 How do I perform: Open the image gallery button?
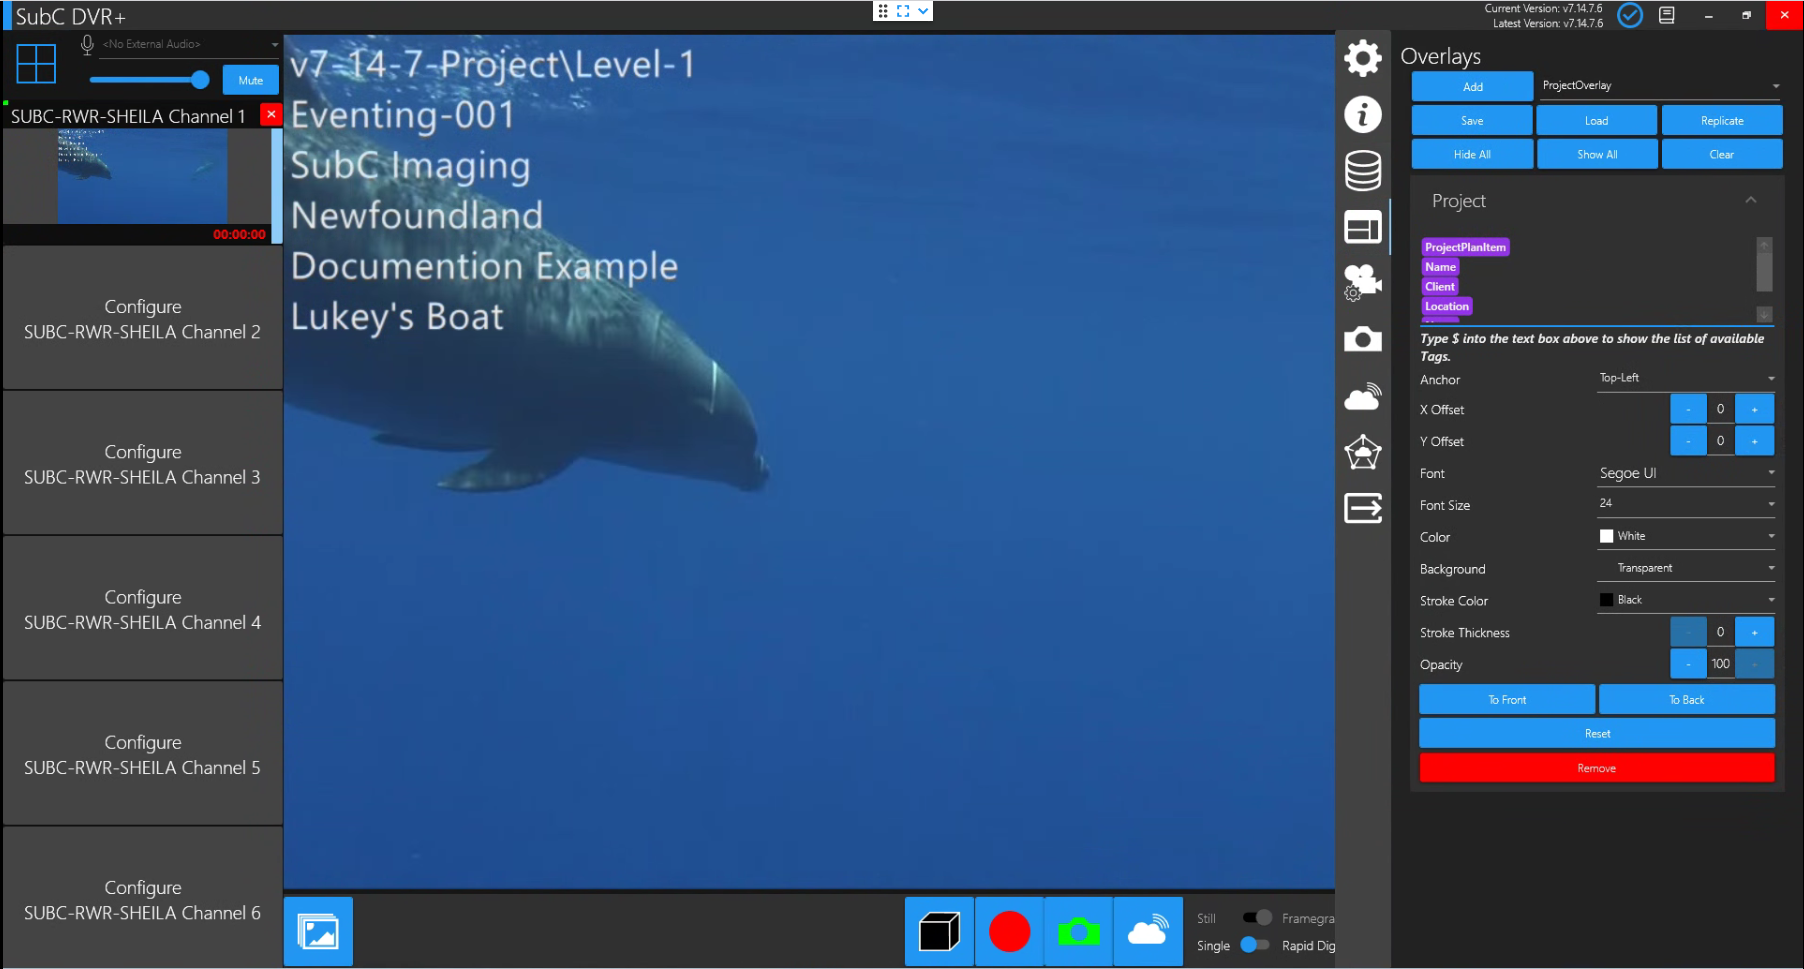pyautogui.click(x=318, y=931)
